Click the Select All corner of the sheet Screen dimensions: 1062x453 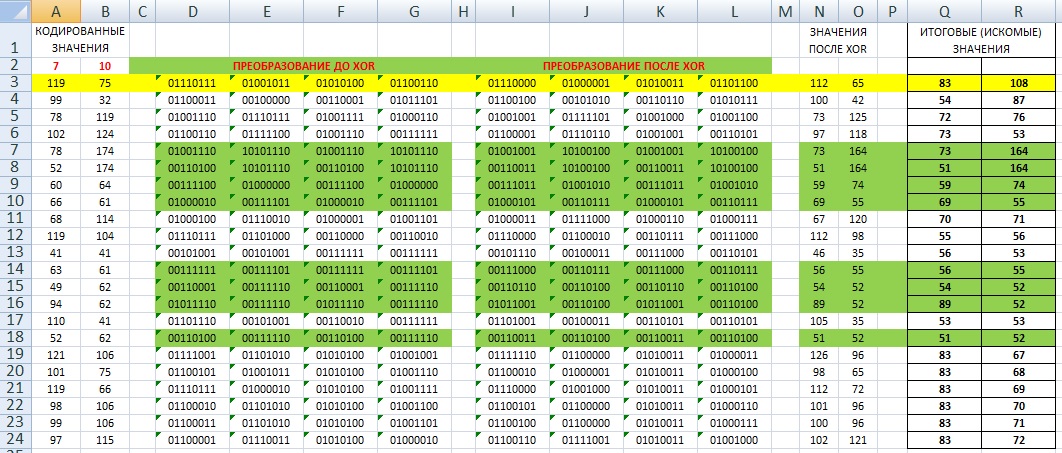[15, 11]
